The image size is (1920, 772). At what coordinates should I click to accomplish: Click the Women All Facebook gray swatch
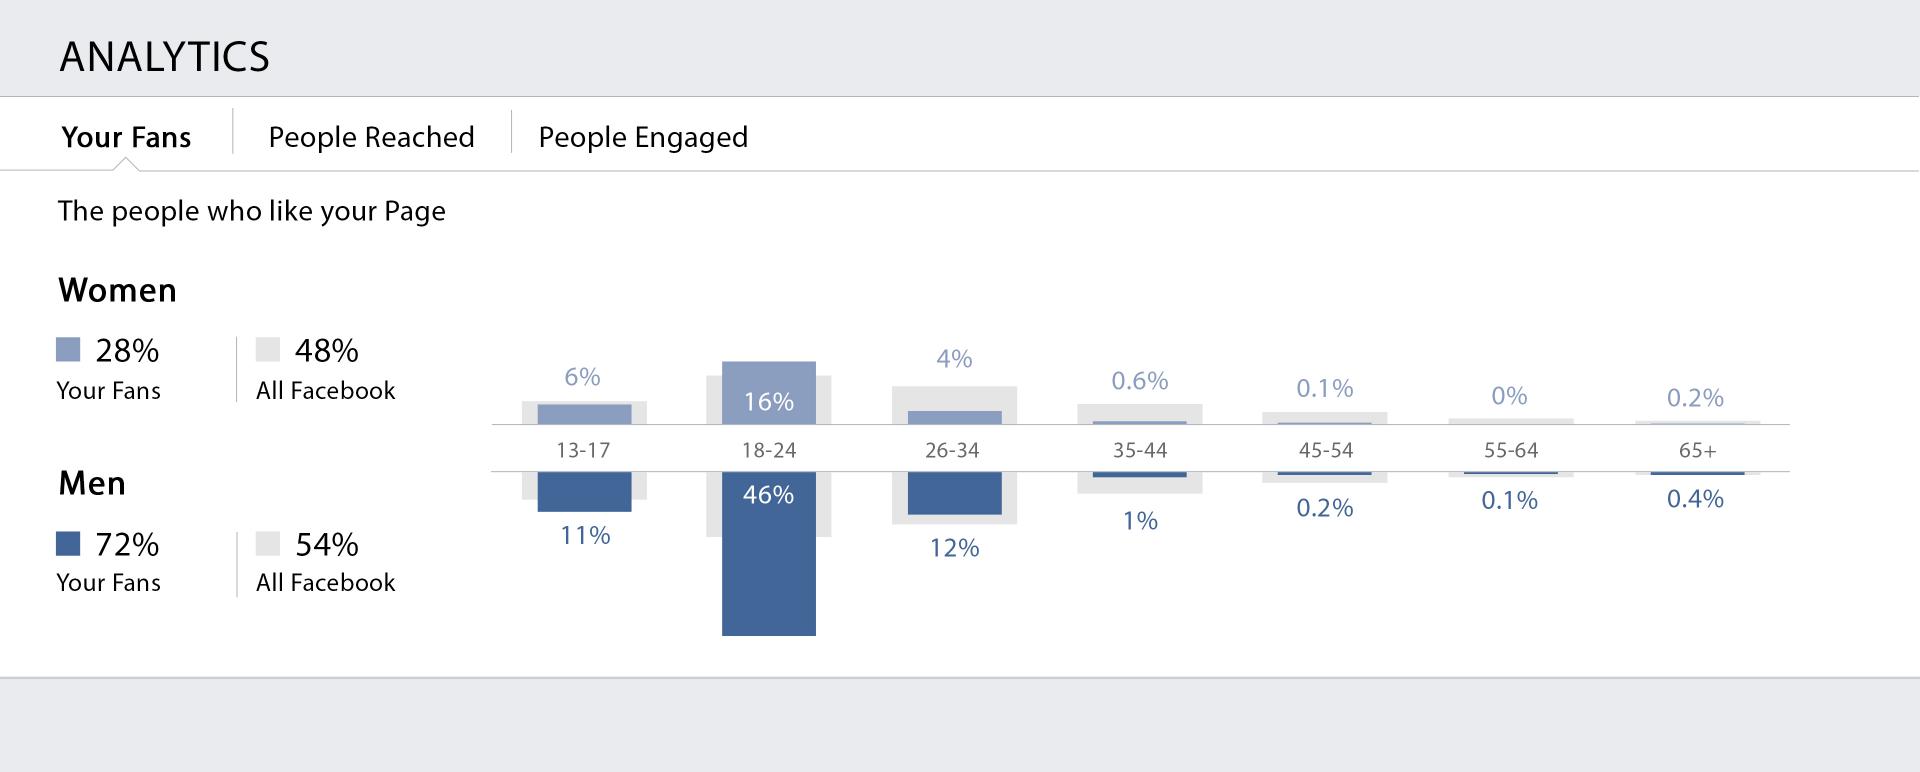(x=268, y=349)
